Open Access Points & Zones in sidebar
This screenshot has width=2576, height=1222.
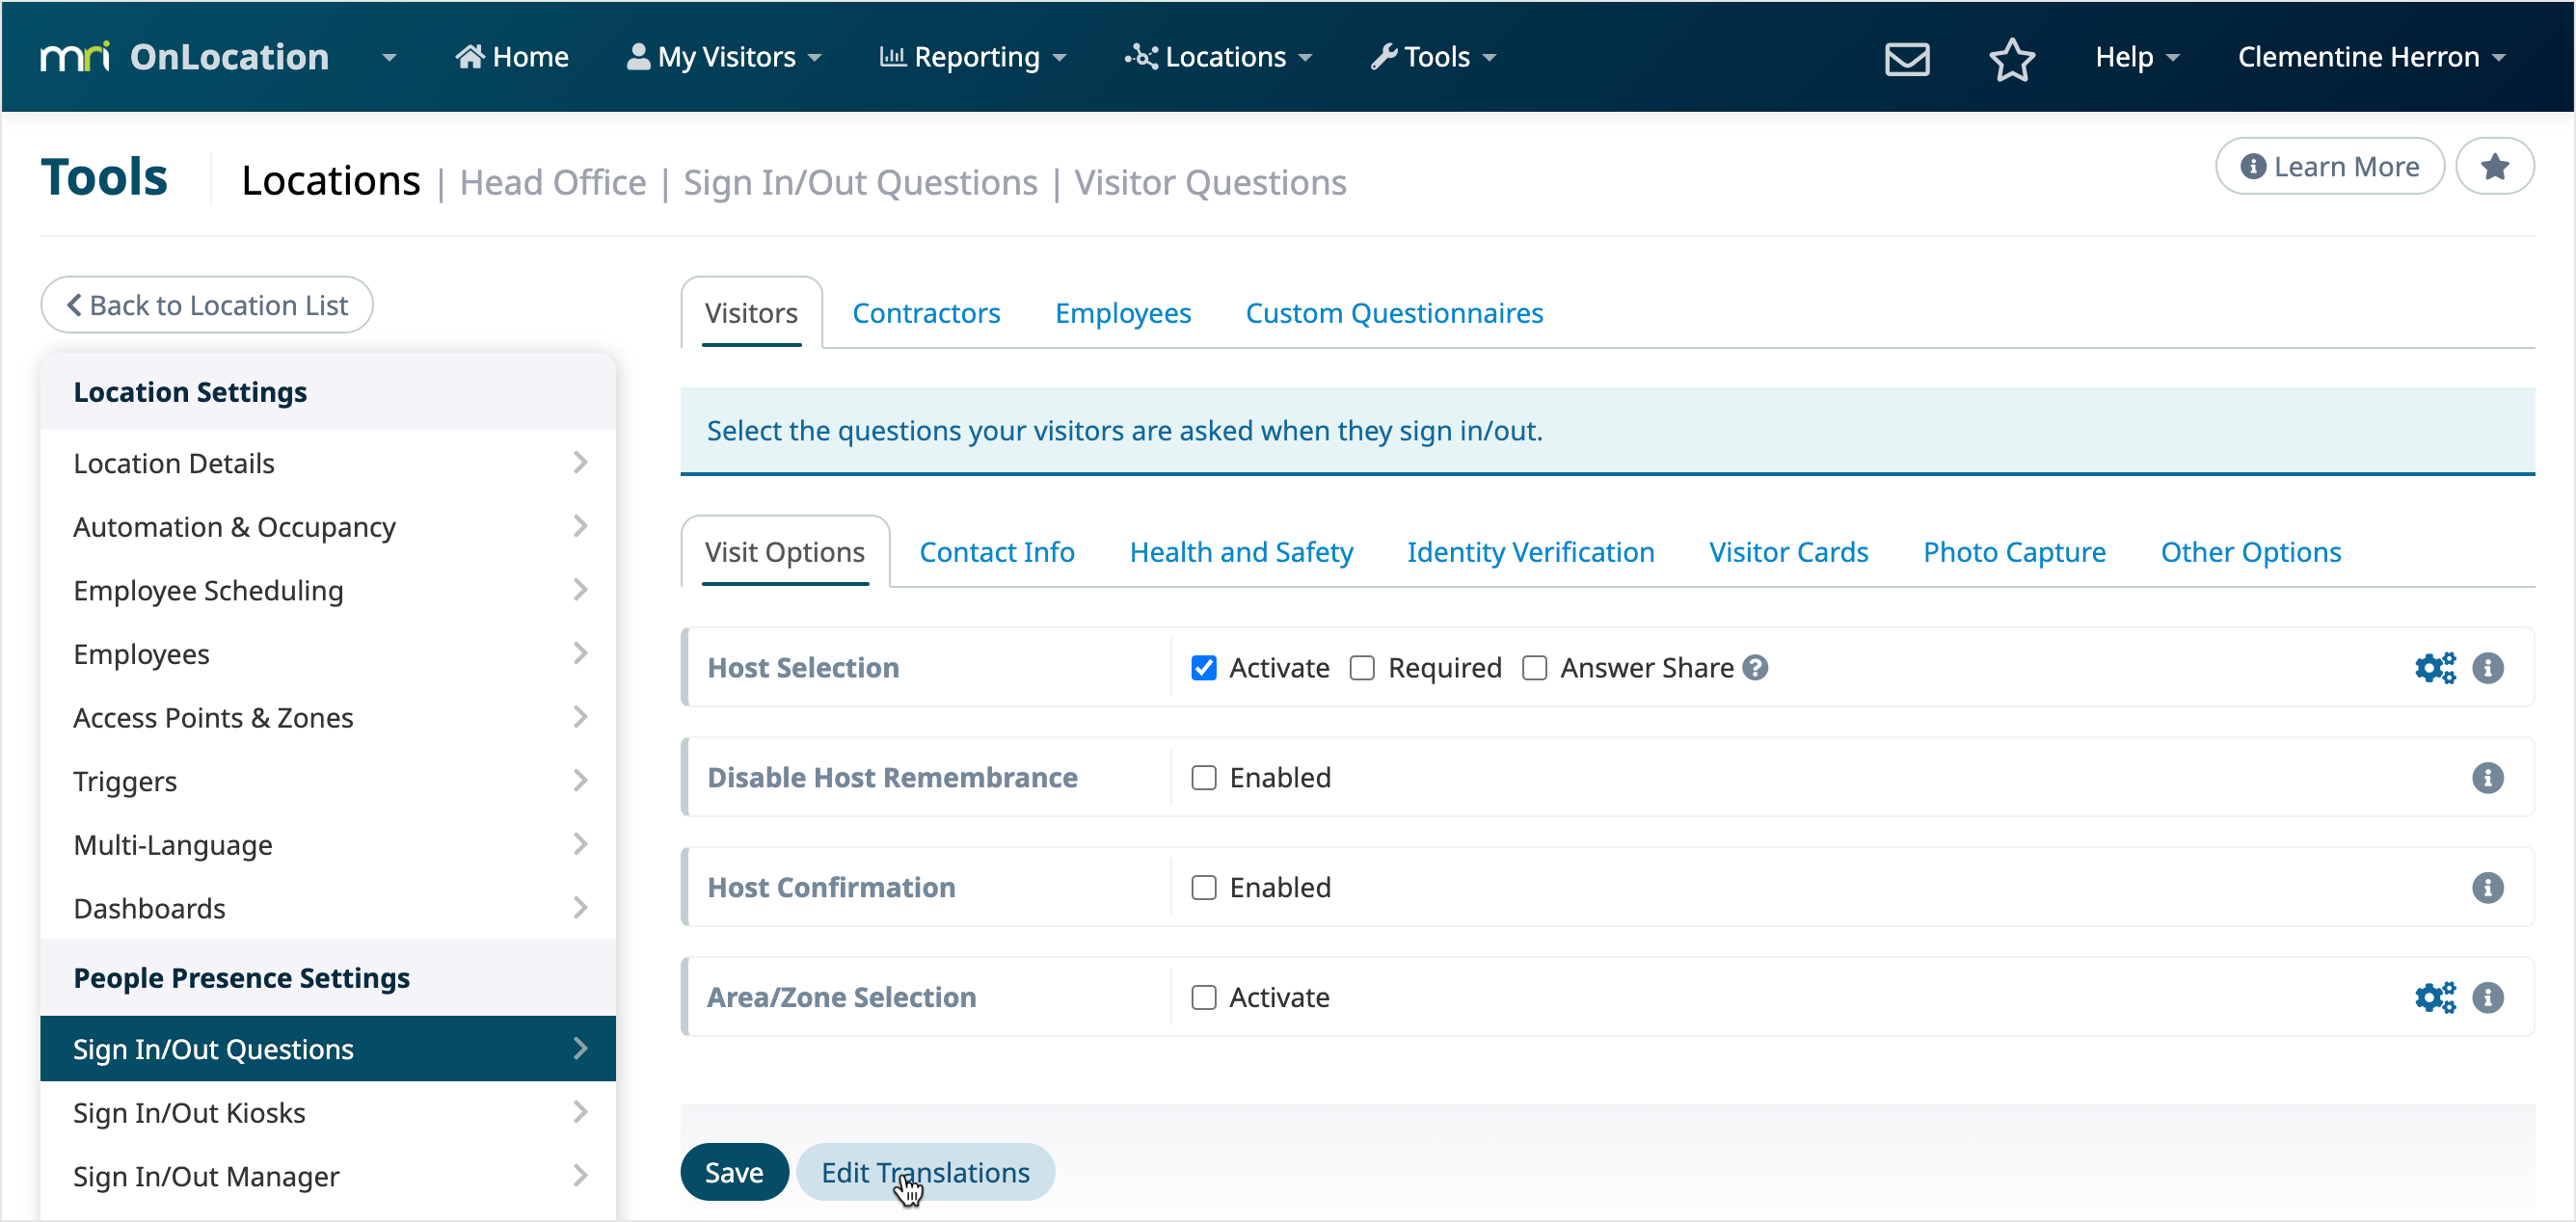(x=328, y=717)
